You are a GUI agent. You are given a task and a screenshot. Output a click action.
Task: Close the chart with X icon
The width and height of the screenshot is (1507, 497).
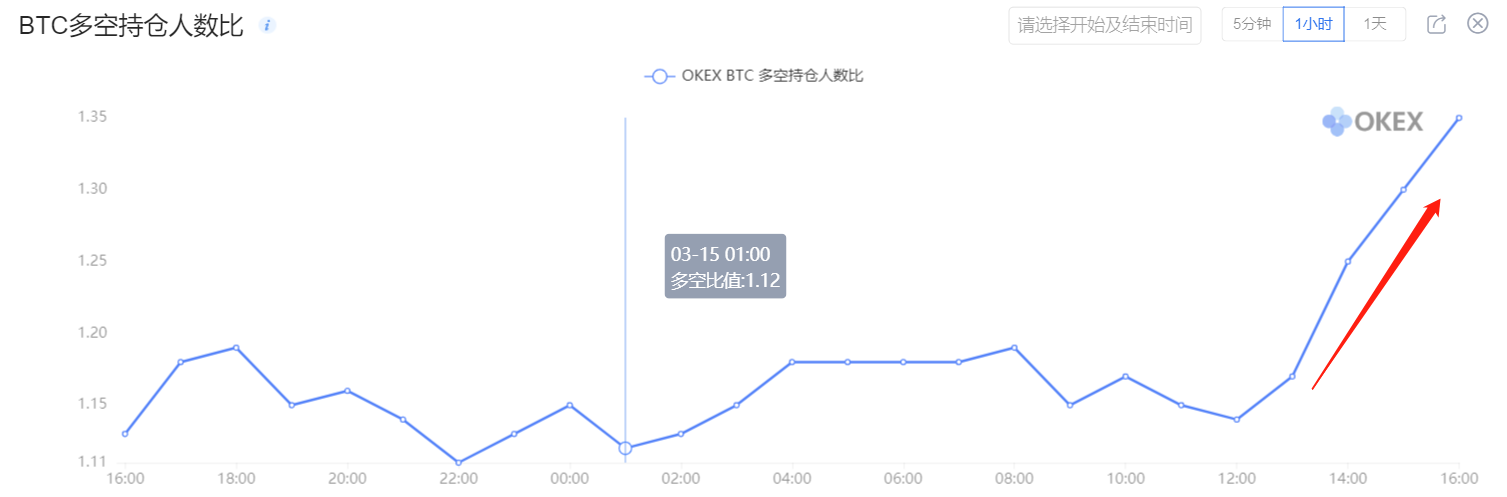coord(1477,24)
